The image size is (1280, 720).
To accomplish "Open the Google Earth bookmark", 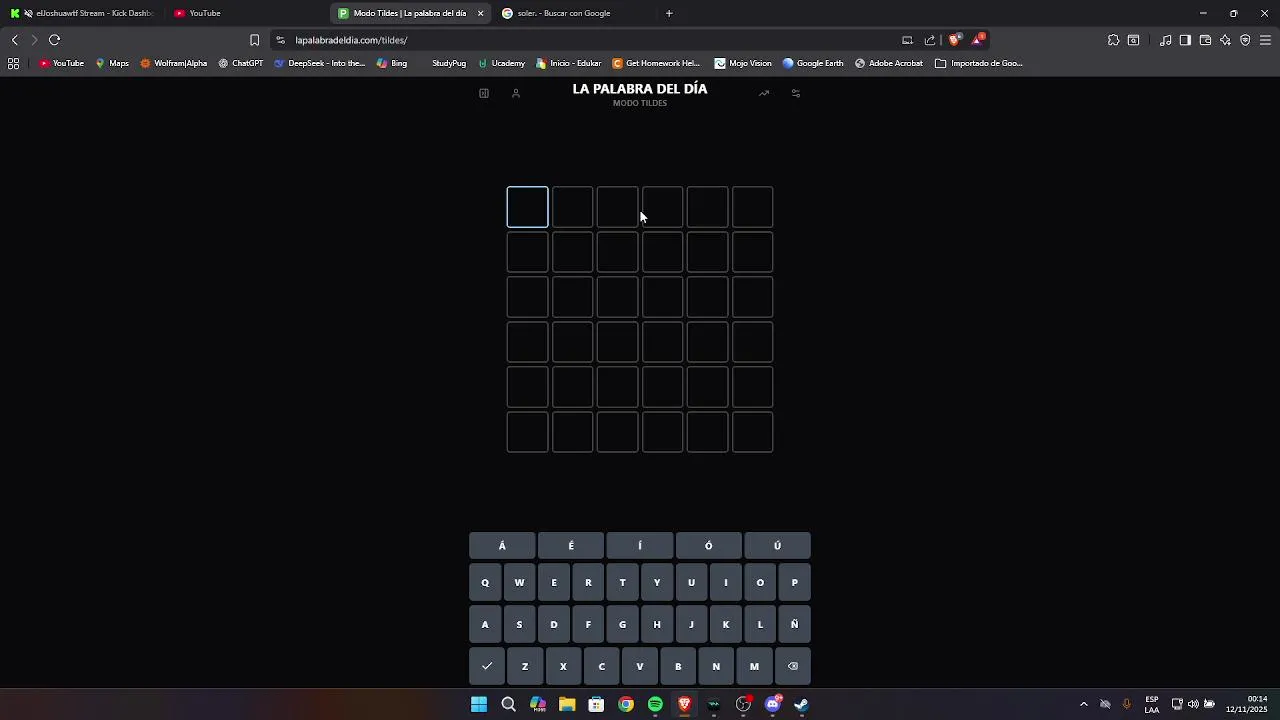I will point(813,63).
